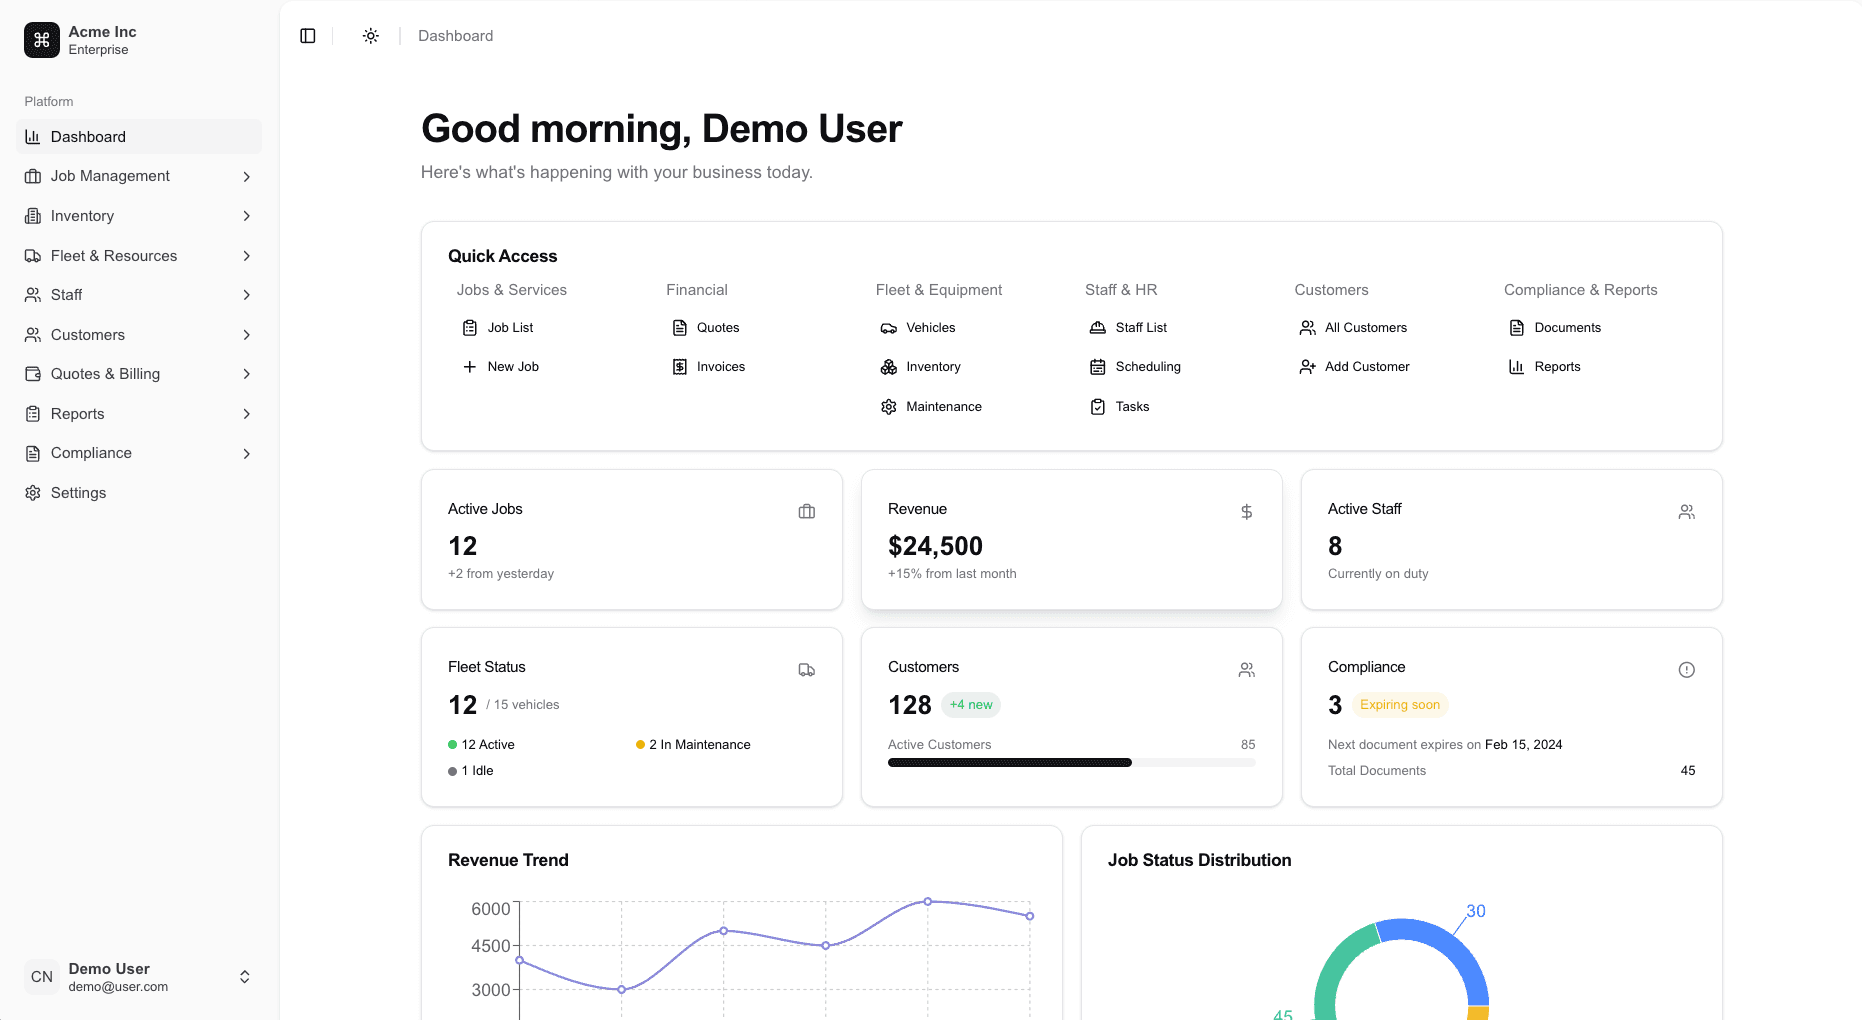Viewport: 1862px width, 1020px height.
Task: Click the Job List clipboard icon
Action: [470, 328]
